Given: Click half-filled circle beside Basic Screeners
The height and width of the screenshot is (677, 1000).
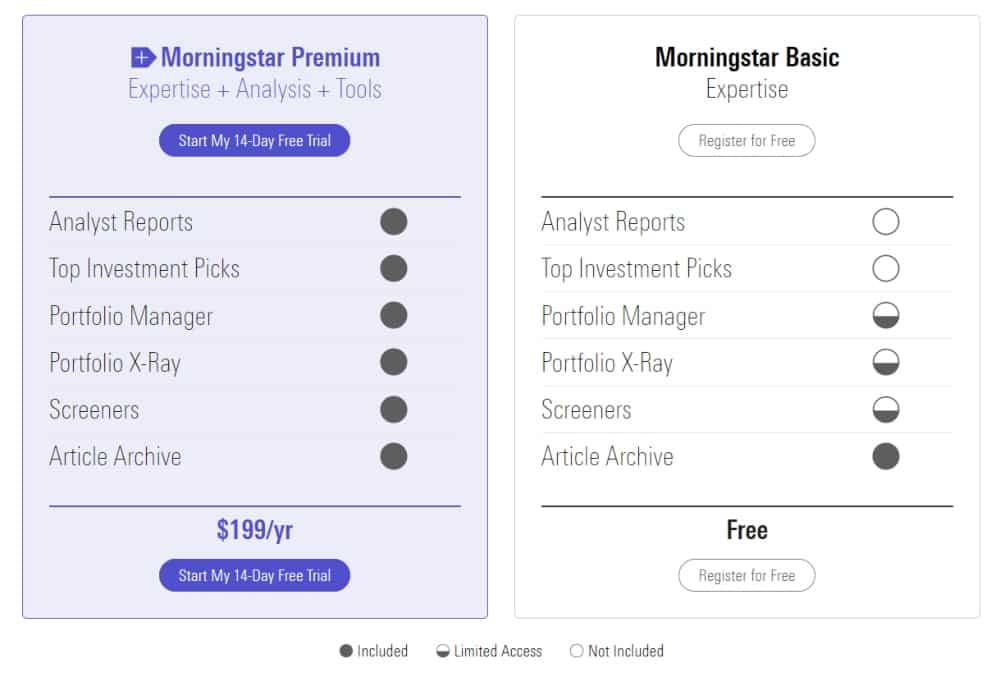Looking at the screenshot, I should (x=886, y=409).
